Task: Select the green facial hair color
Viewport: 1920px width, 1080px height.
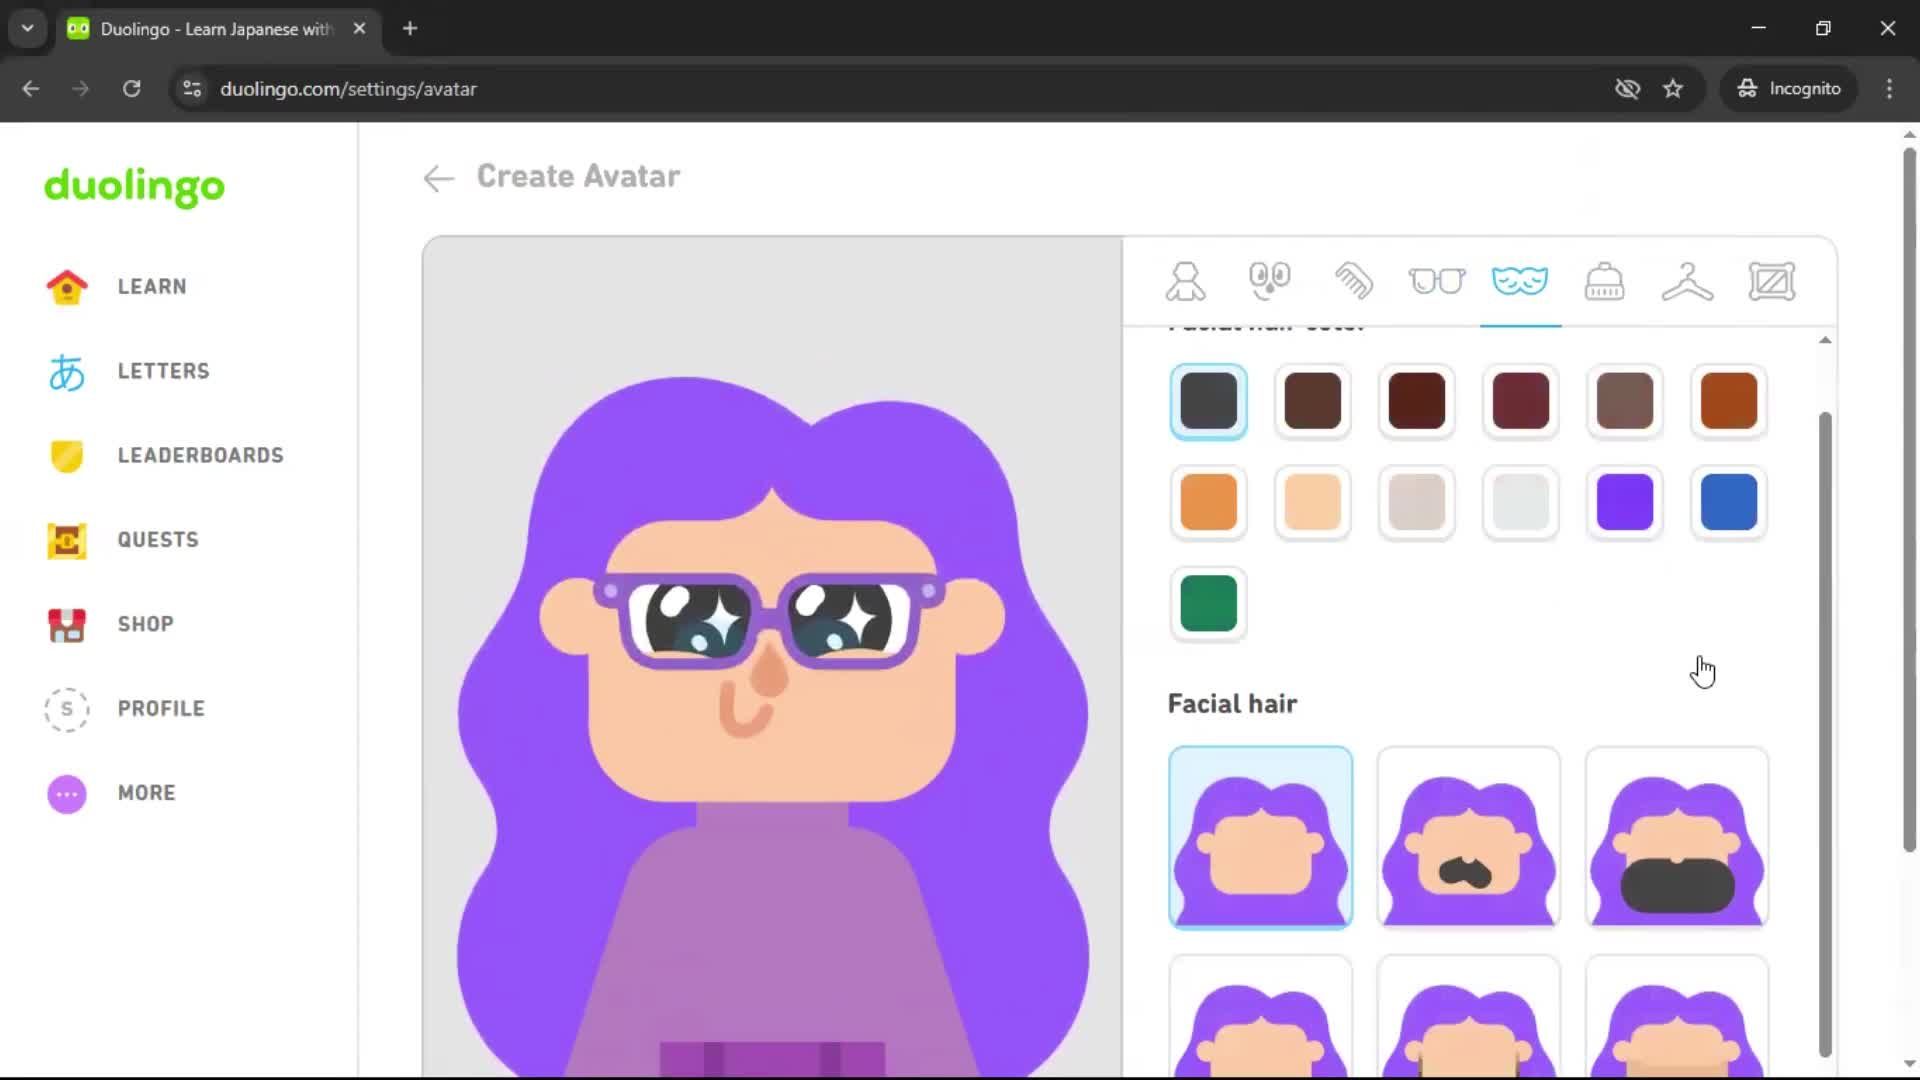Action: [1208, 604]
